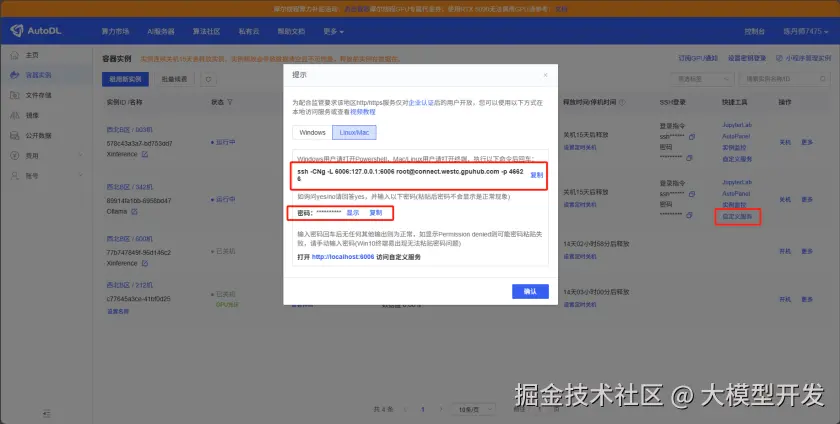Copy the password in the dialog

coord(376,213)
